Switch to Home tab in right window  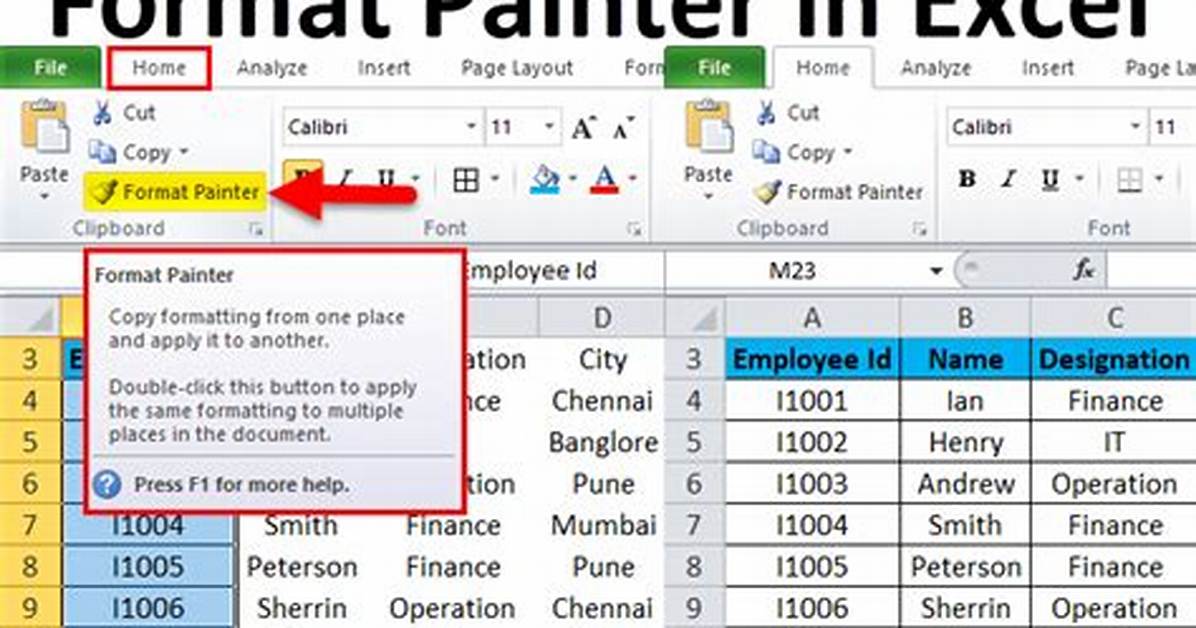tap(822, 68)
